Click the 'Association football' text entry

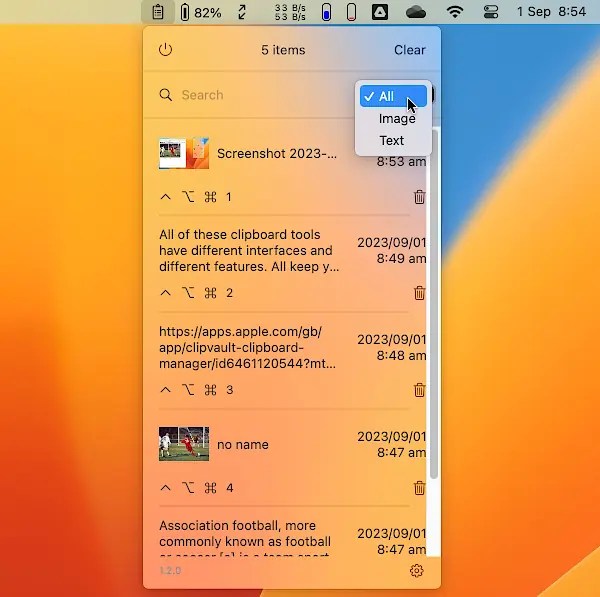point(245,538)
